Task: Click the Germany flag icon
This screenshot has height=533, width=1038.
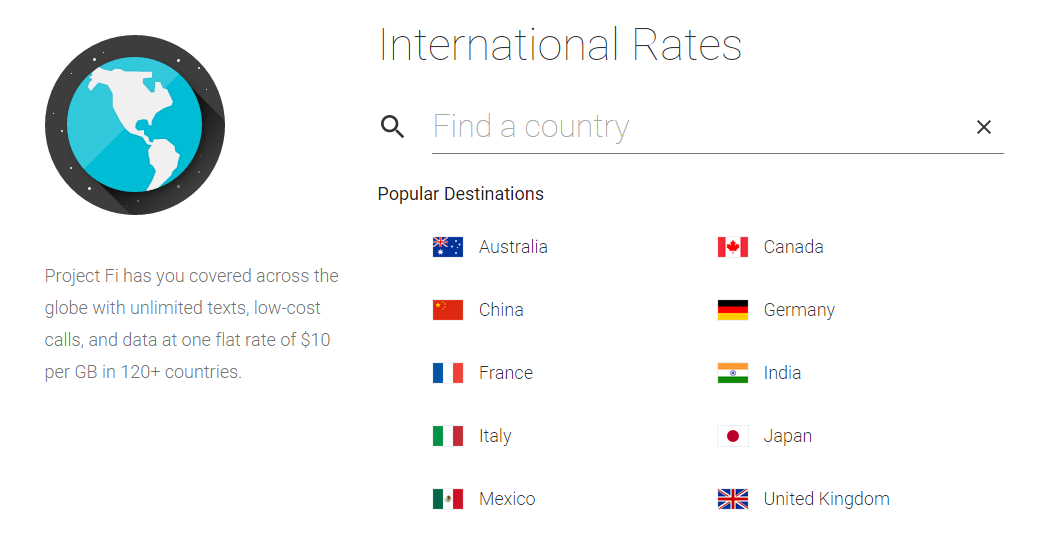Action: [733, 310]
